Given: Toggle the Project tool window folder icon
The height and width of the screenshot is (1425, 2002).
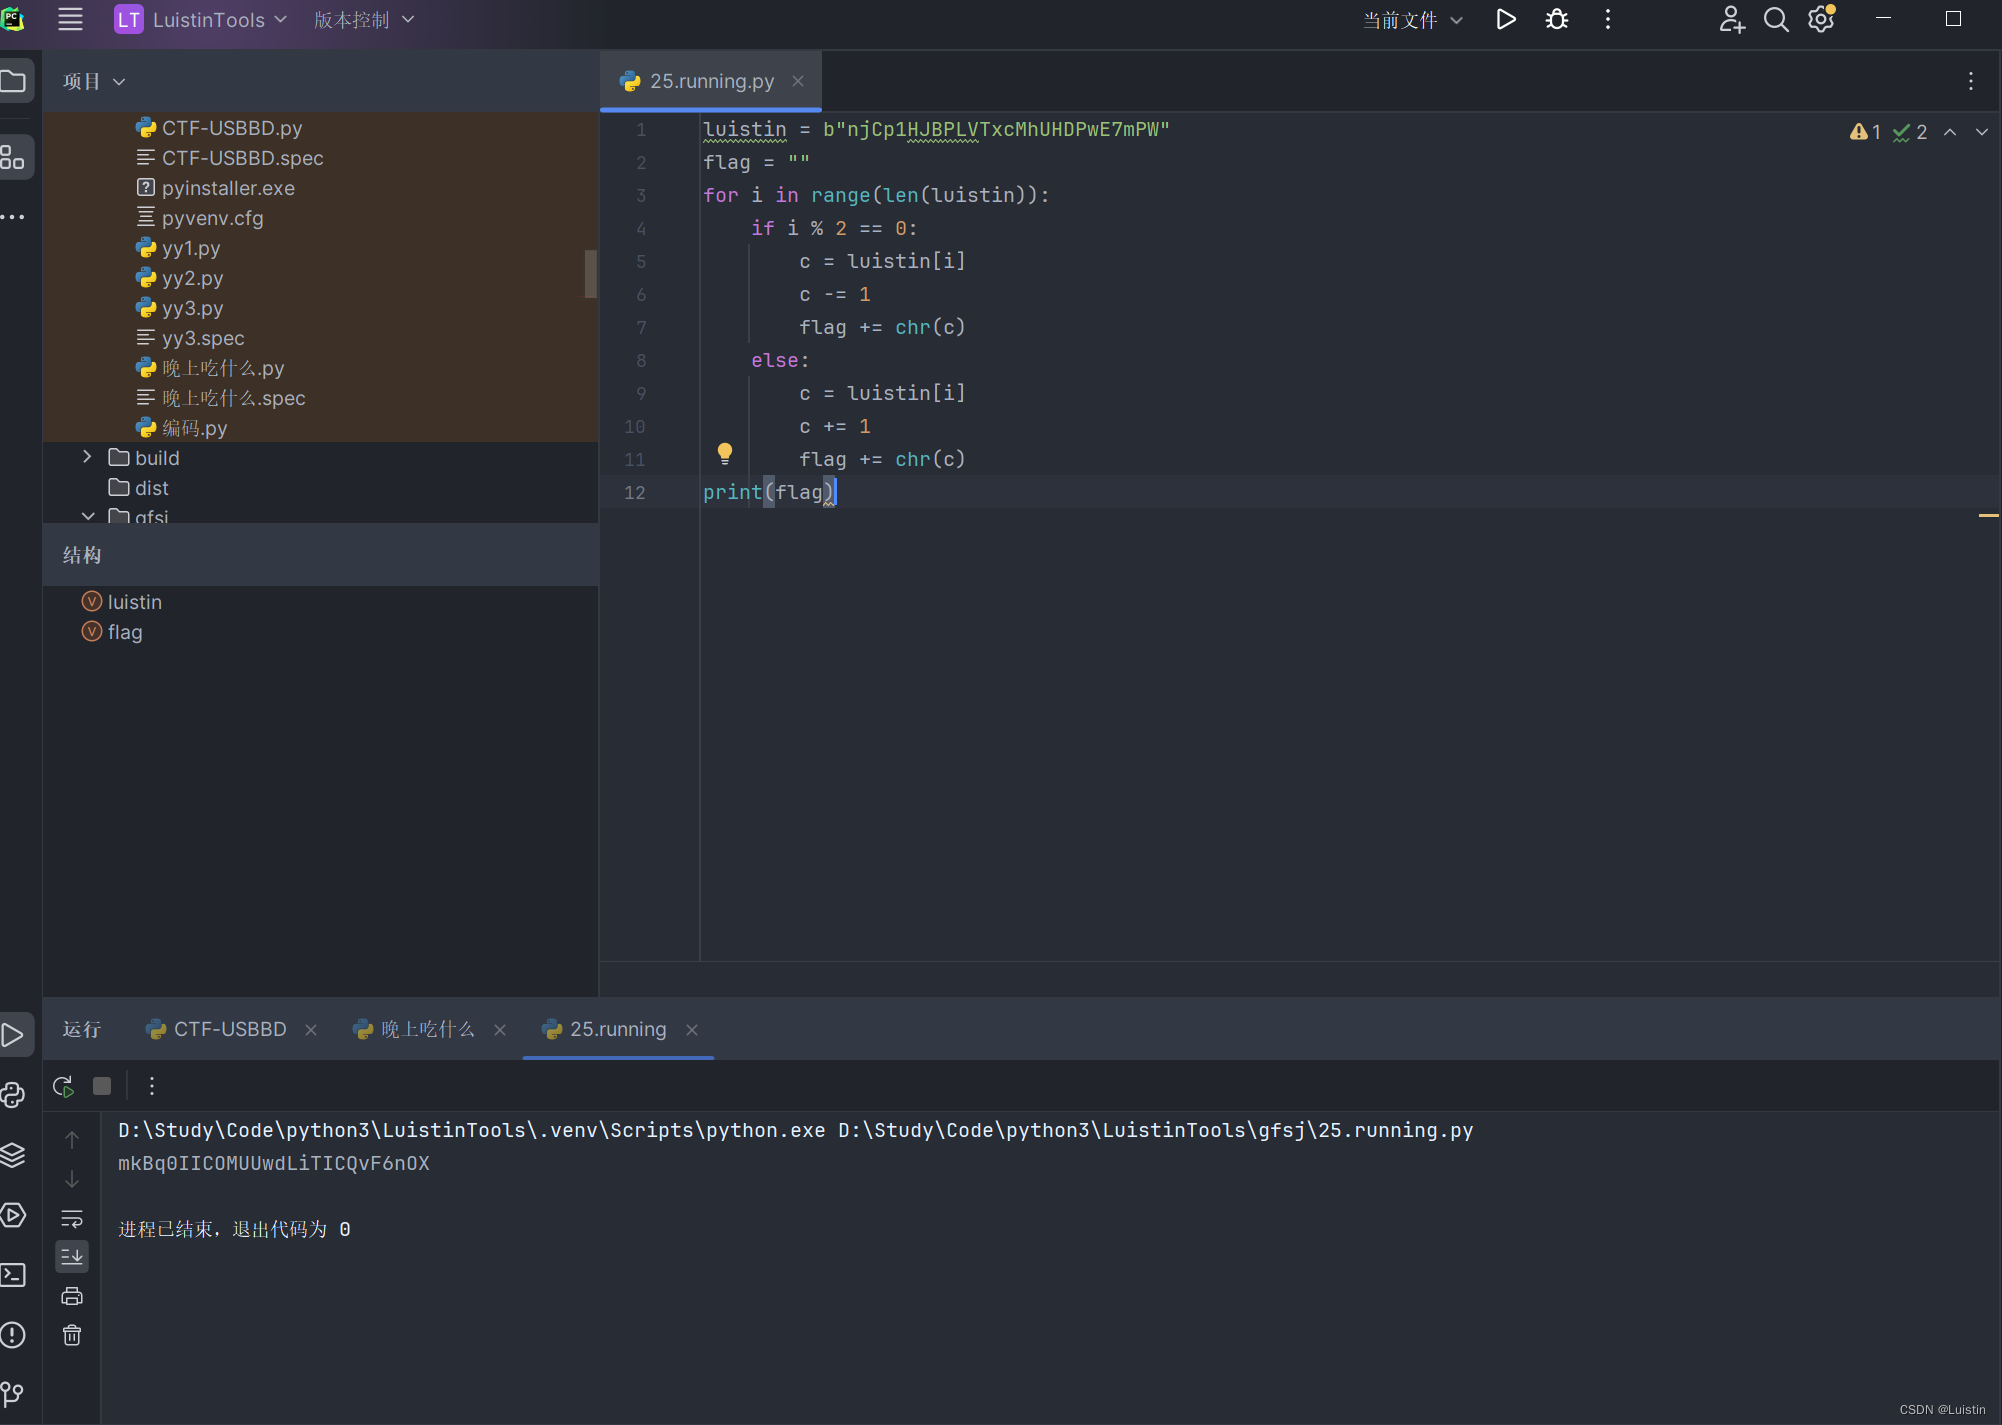Looking at the screenshot, I should point(16,81).
